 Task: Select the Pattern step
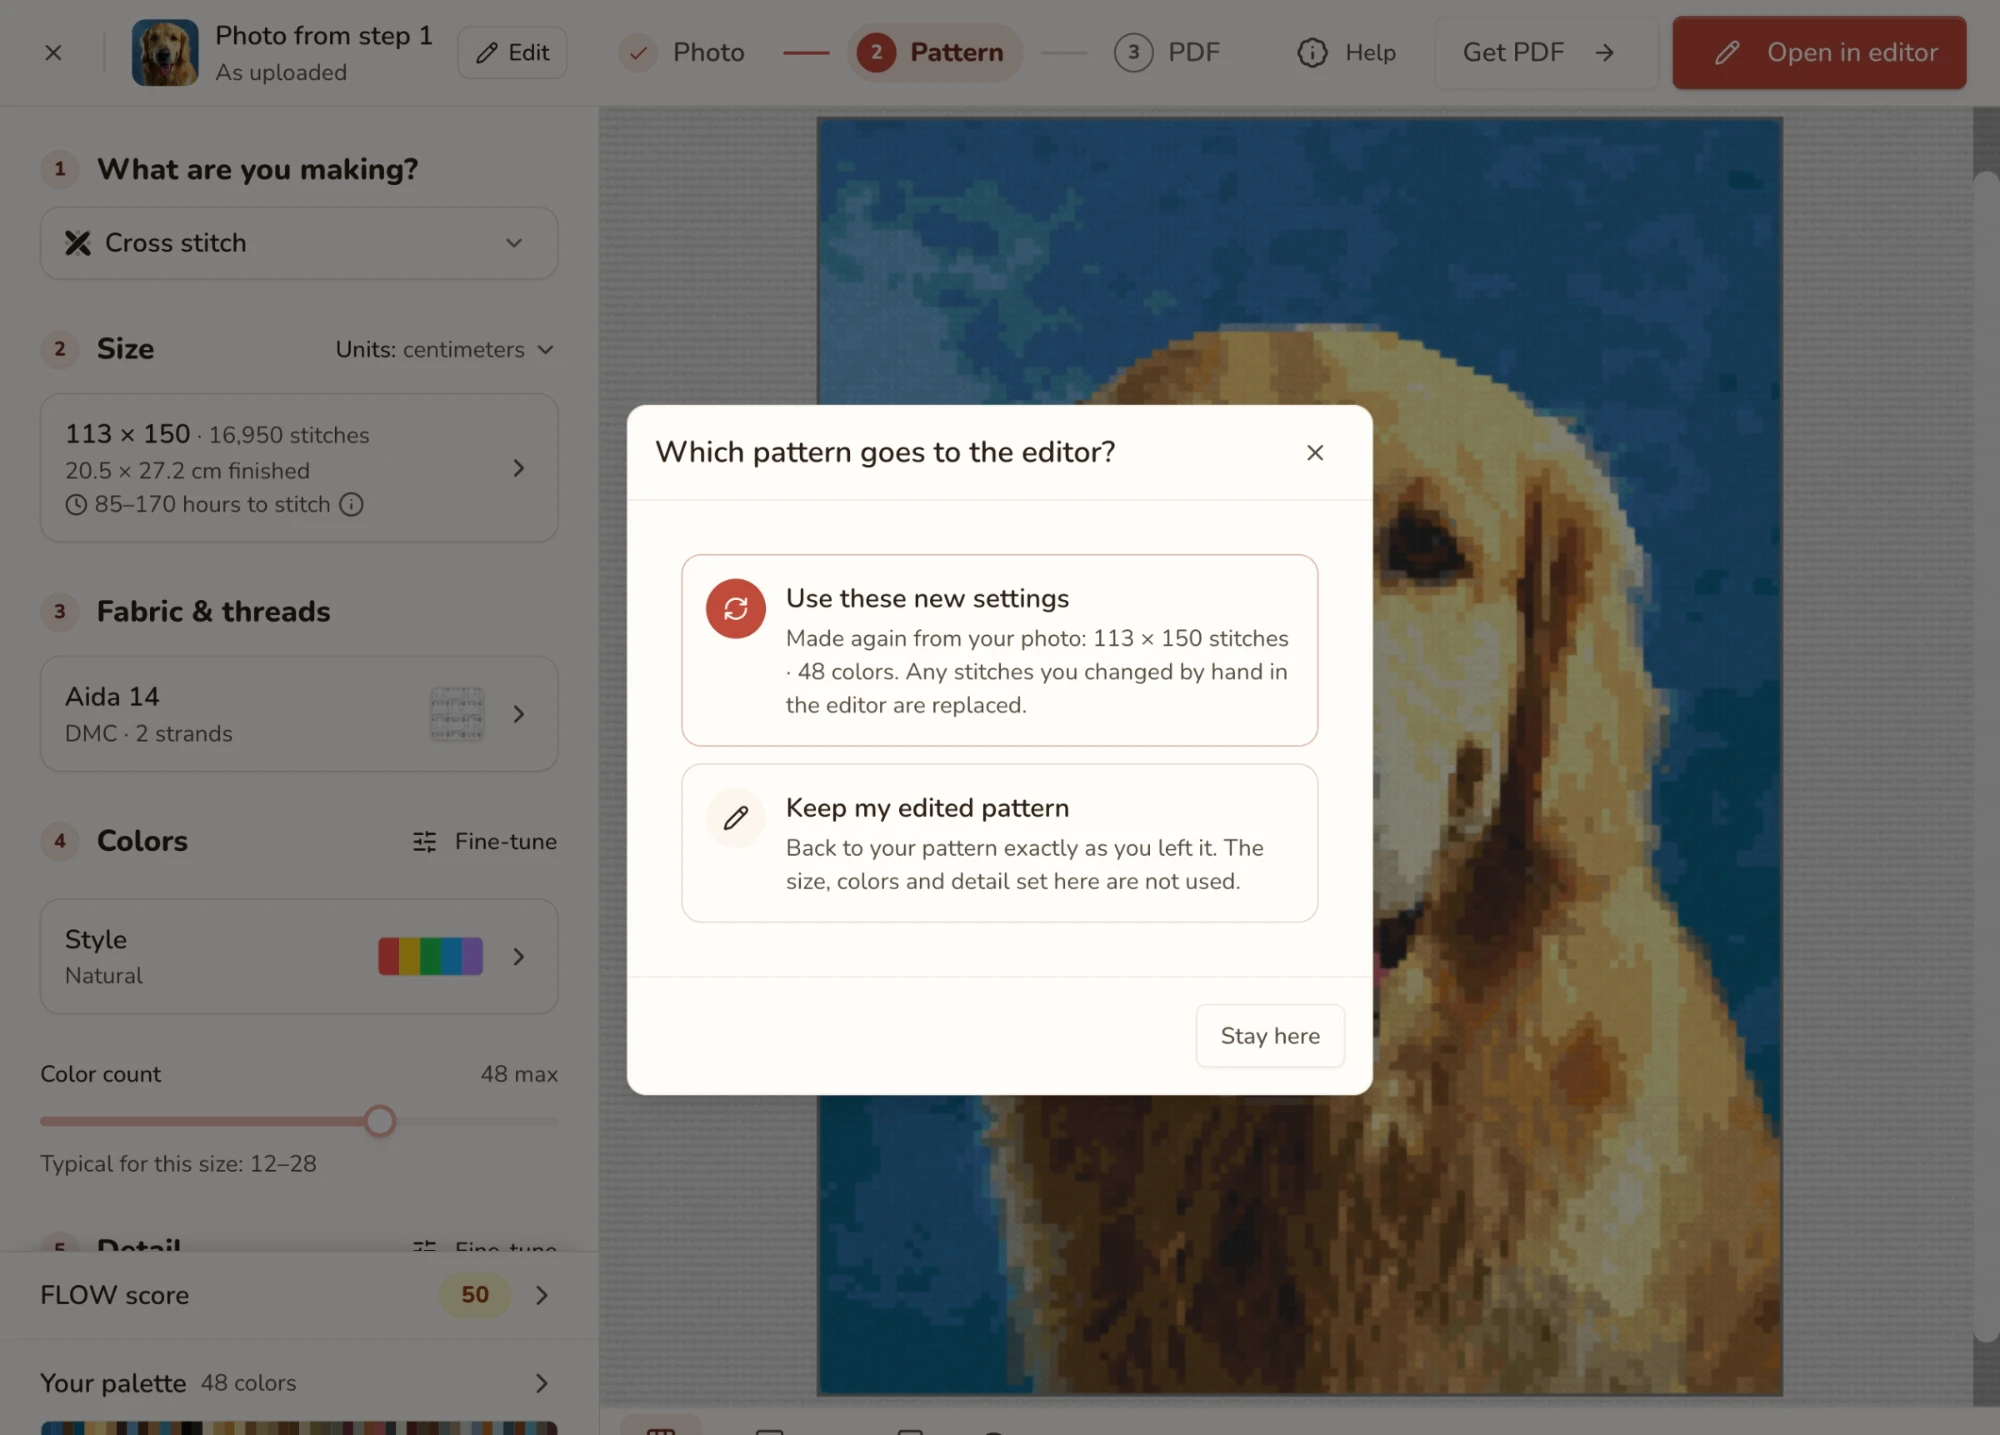click(x=934, y=52)
